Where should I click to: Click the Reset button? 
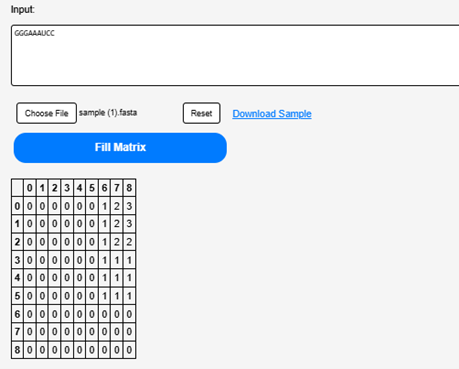(201, 113)
